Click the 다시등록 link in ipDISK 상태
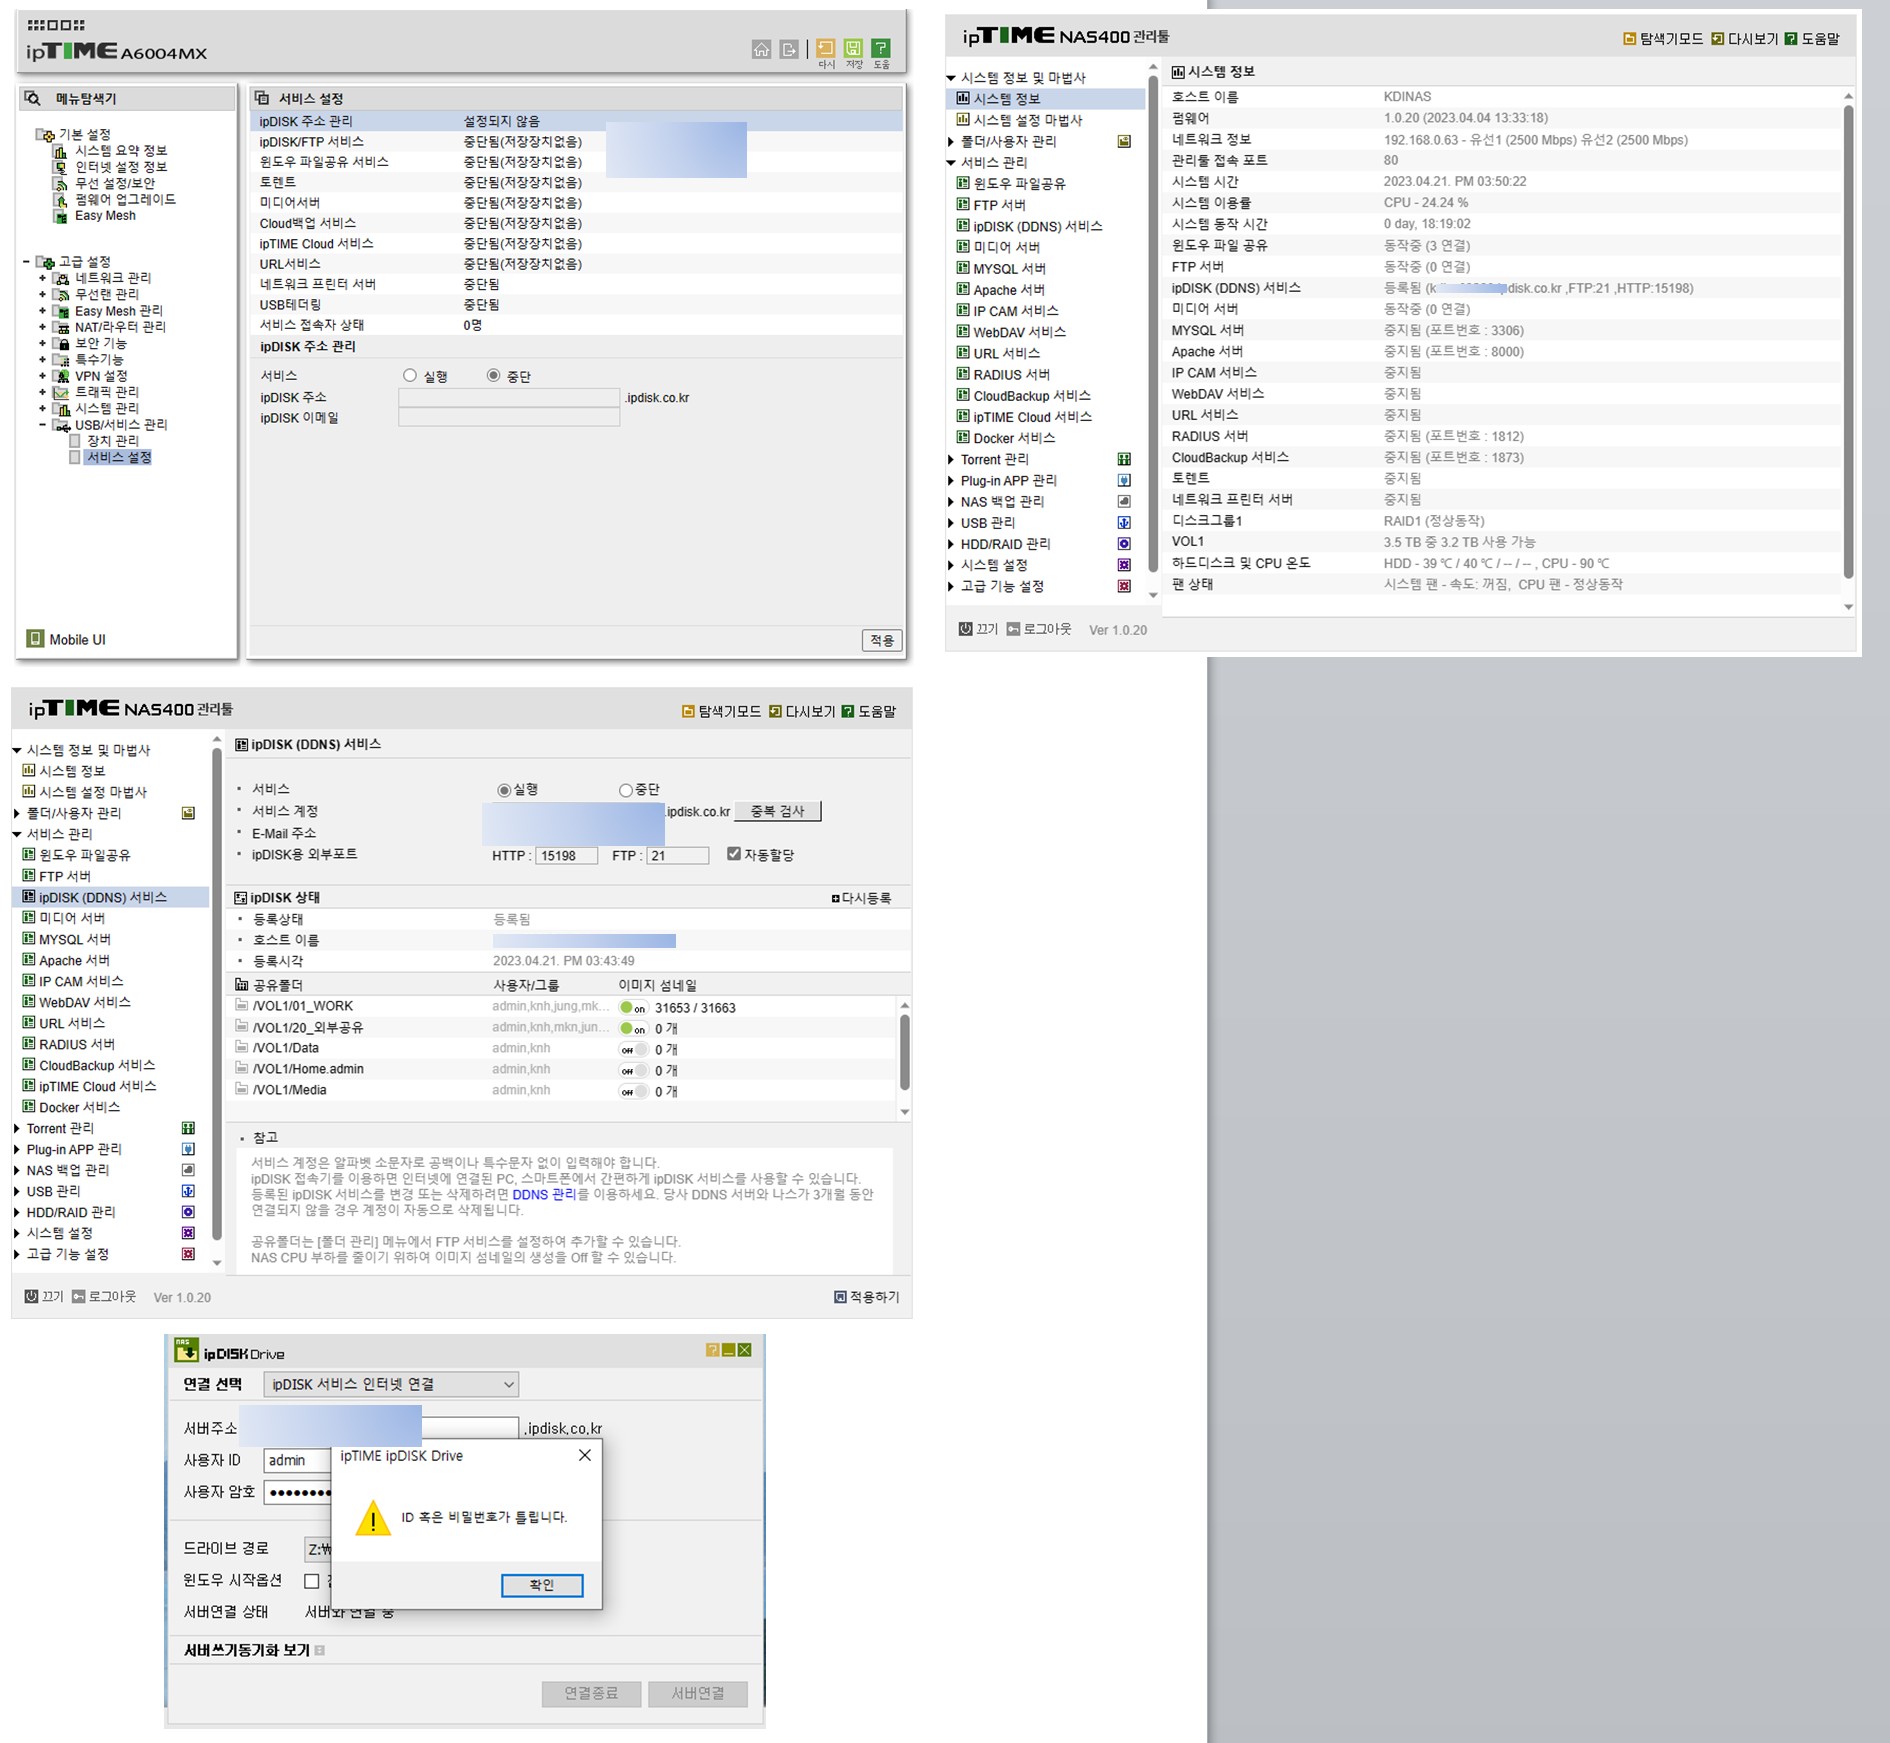Image resolution: width=1890 pixels, height=1743 pixels. [x=861, y=898]
